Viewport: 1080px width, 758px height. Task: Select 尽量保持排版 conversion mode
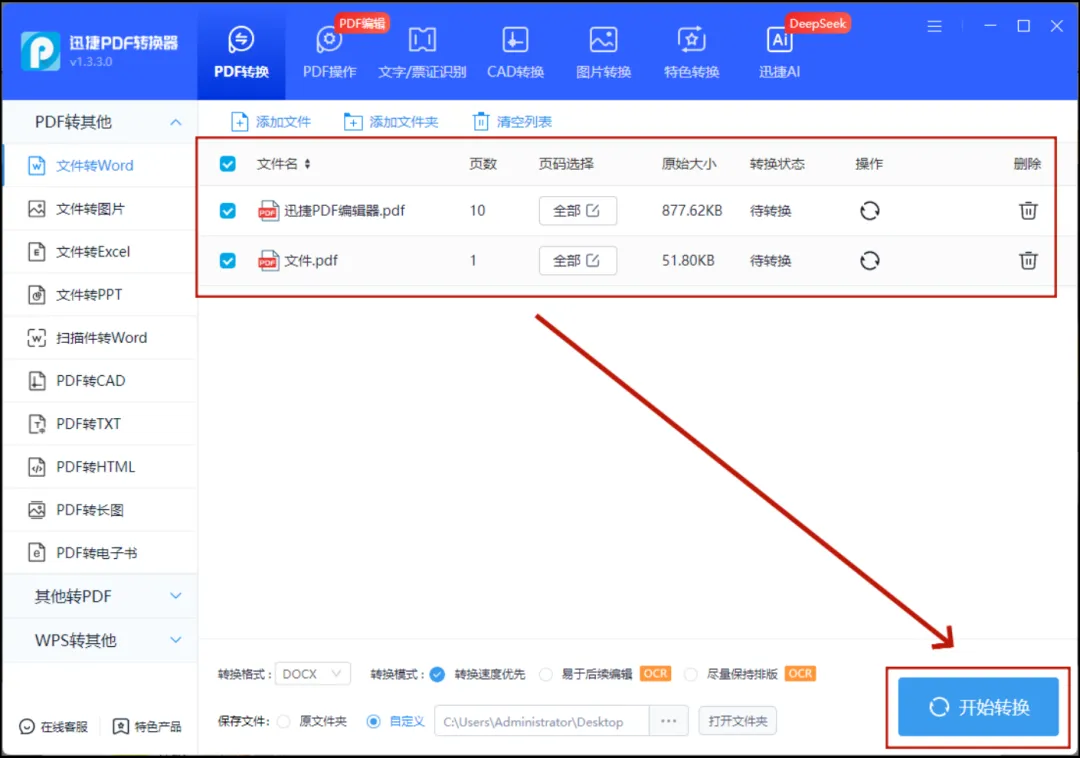click(690, 675)
